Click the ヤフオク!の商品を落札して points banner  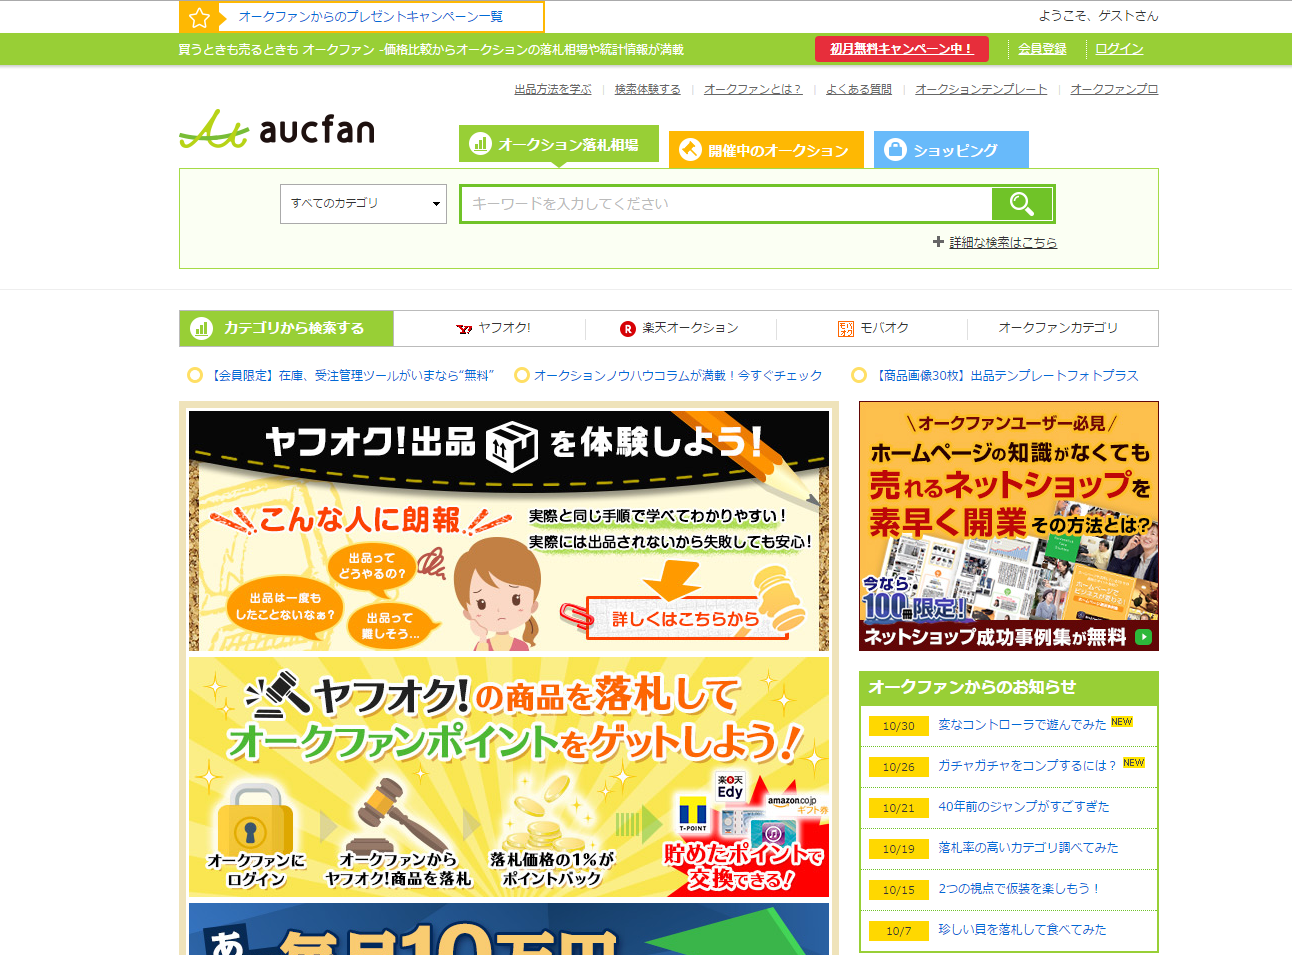click(x=509, y=777)
